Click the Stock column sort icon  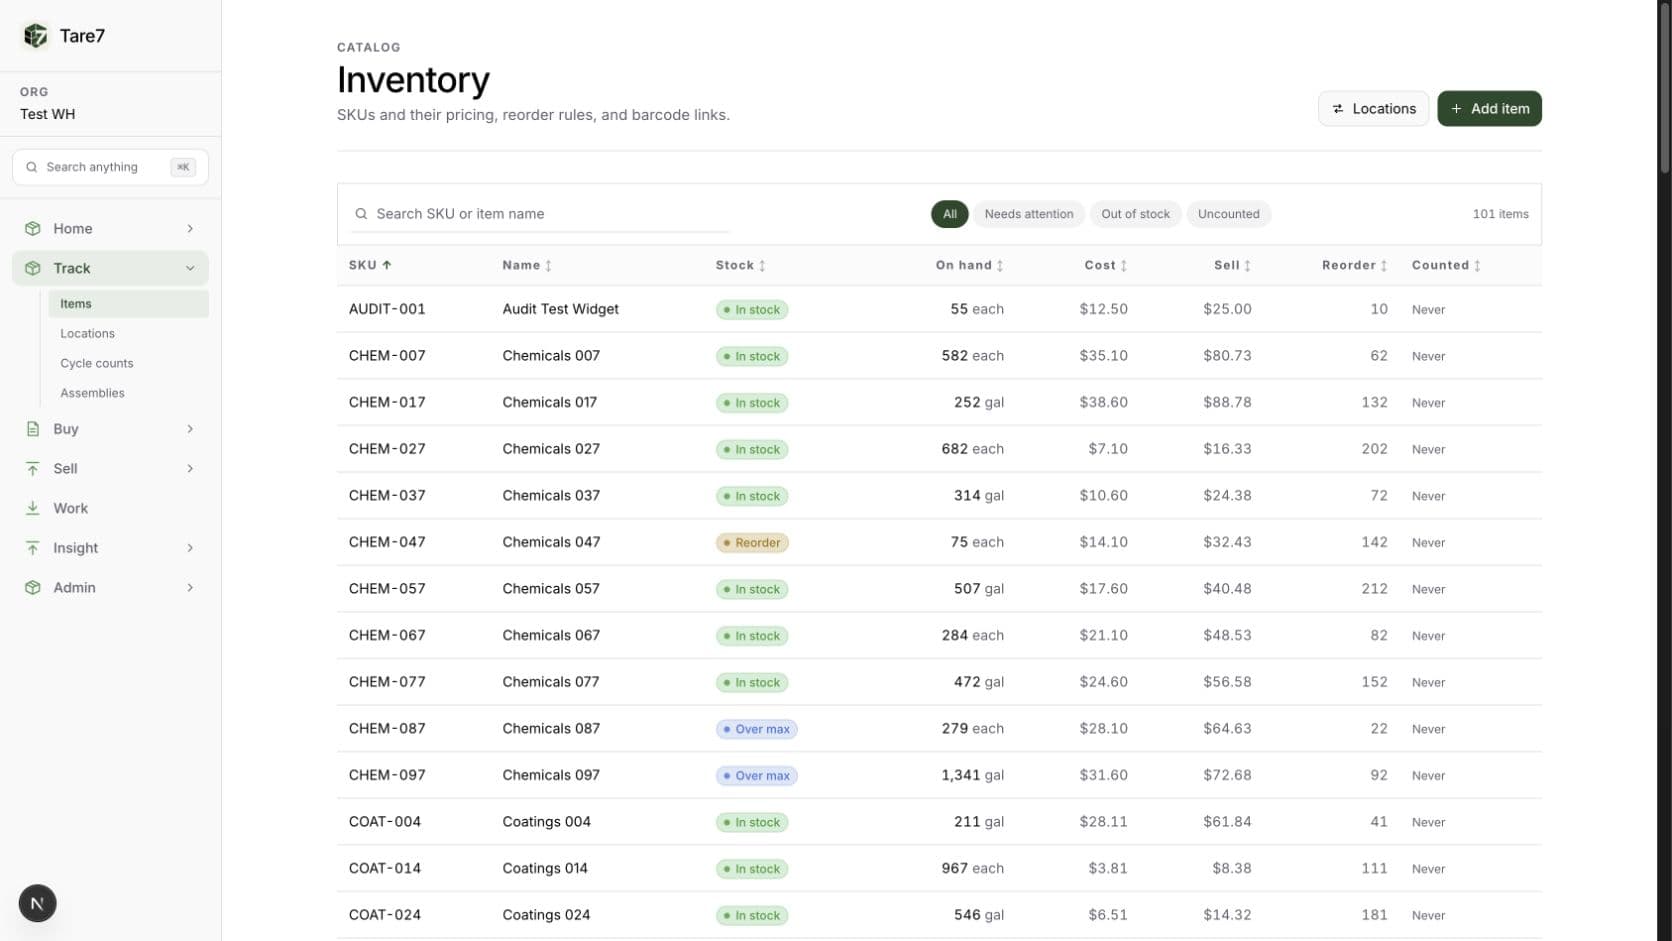click(x=762, y=266)
